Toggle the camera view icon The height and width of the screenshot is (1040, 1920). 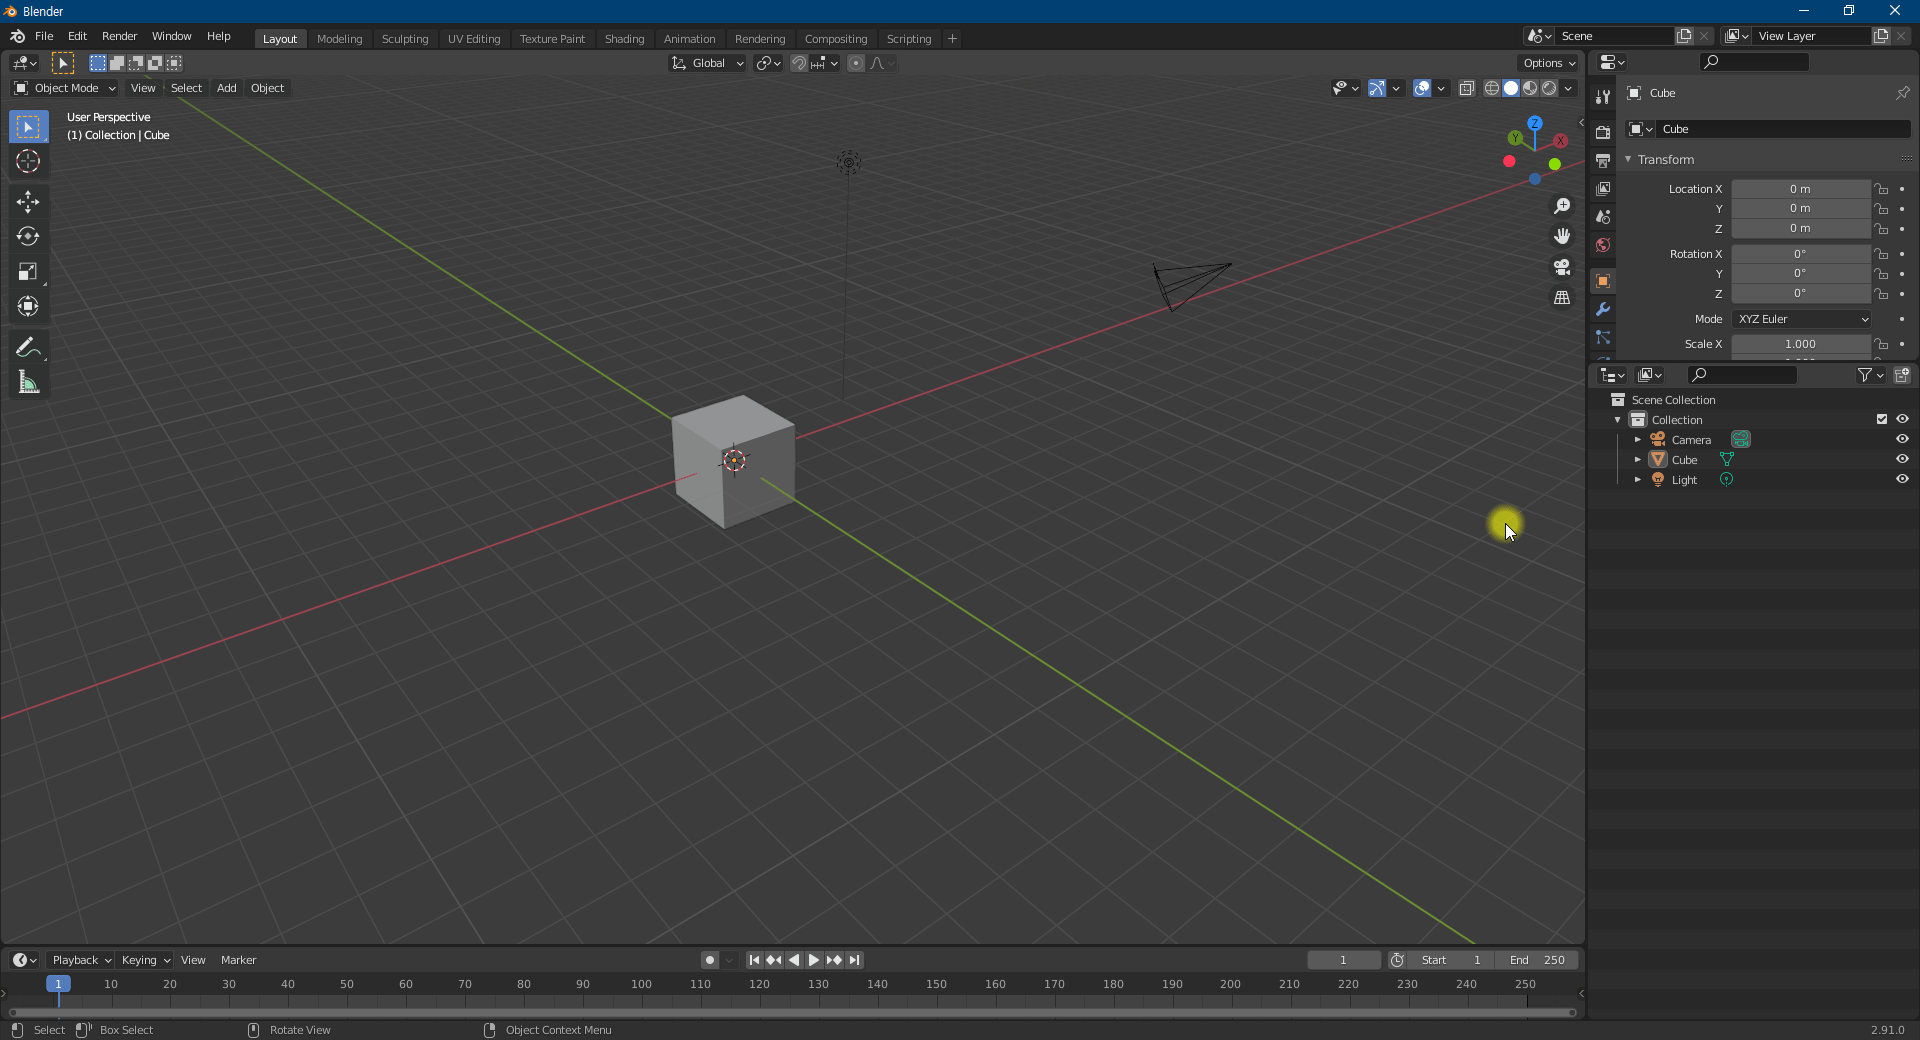(1562, 267)
